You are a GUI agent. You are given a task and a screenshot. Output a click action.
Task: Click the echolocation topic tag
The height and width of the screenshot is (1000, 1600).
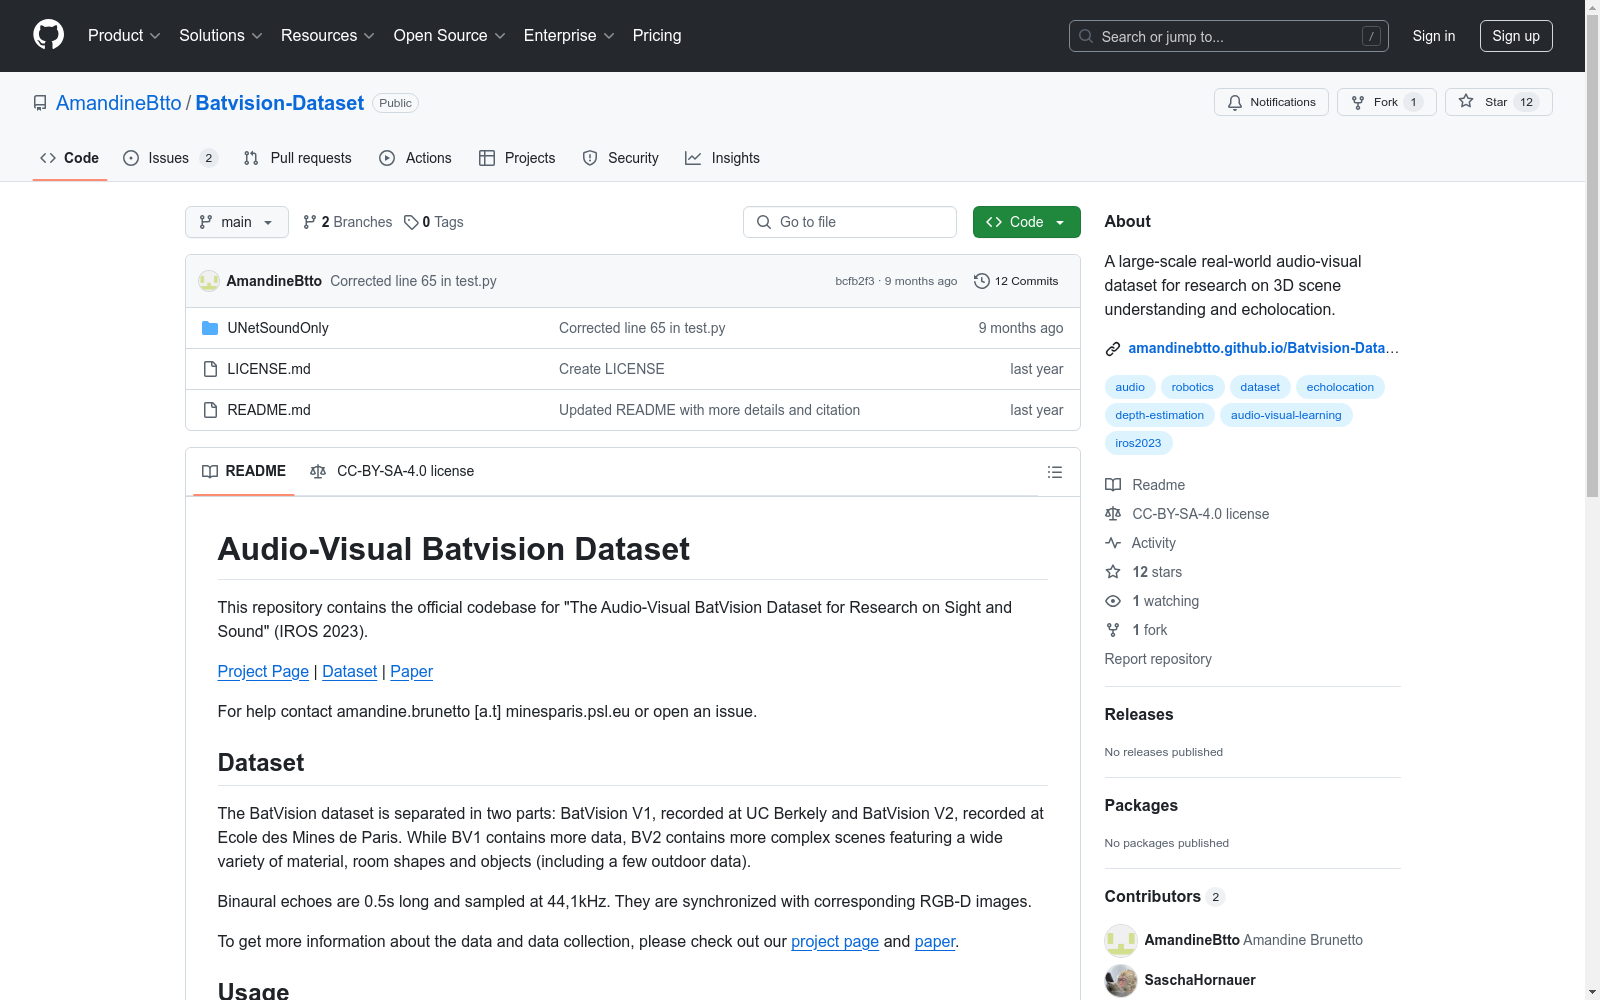point(1340,387)
